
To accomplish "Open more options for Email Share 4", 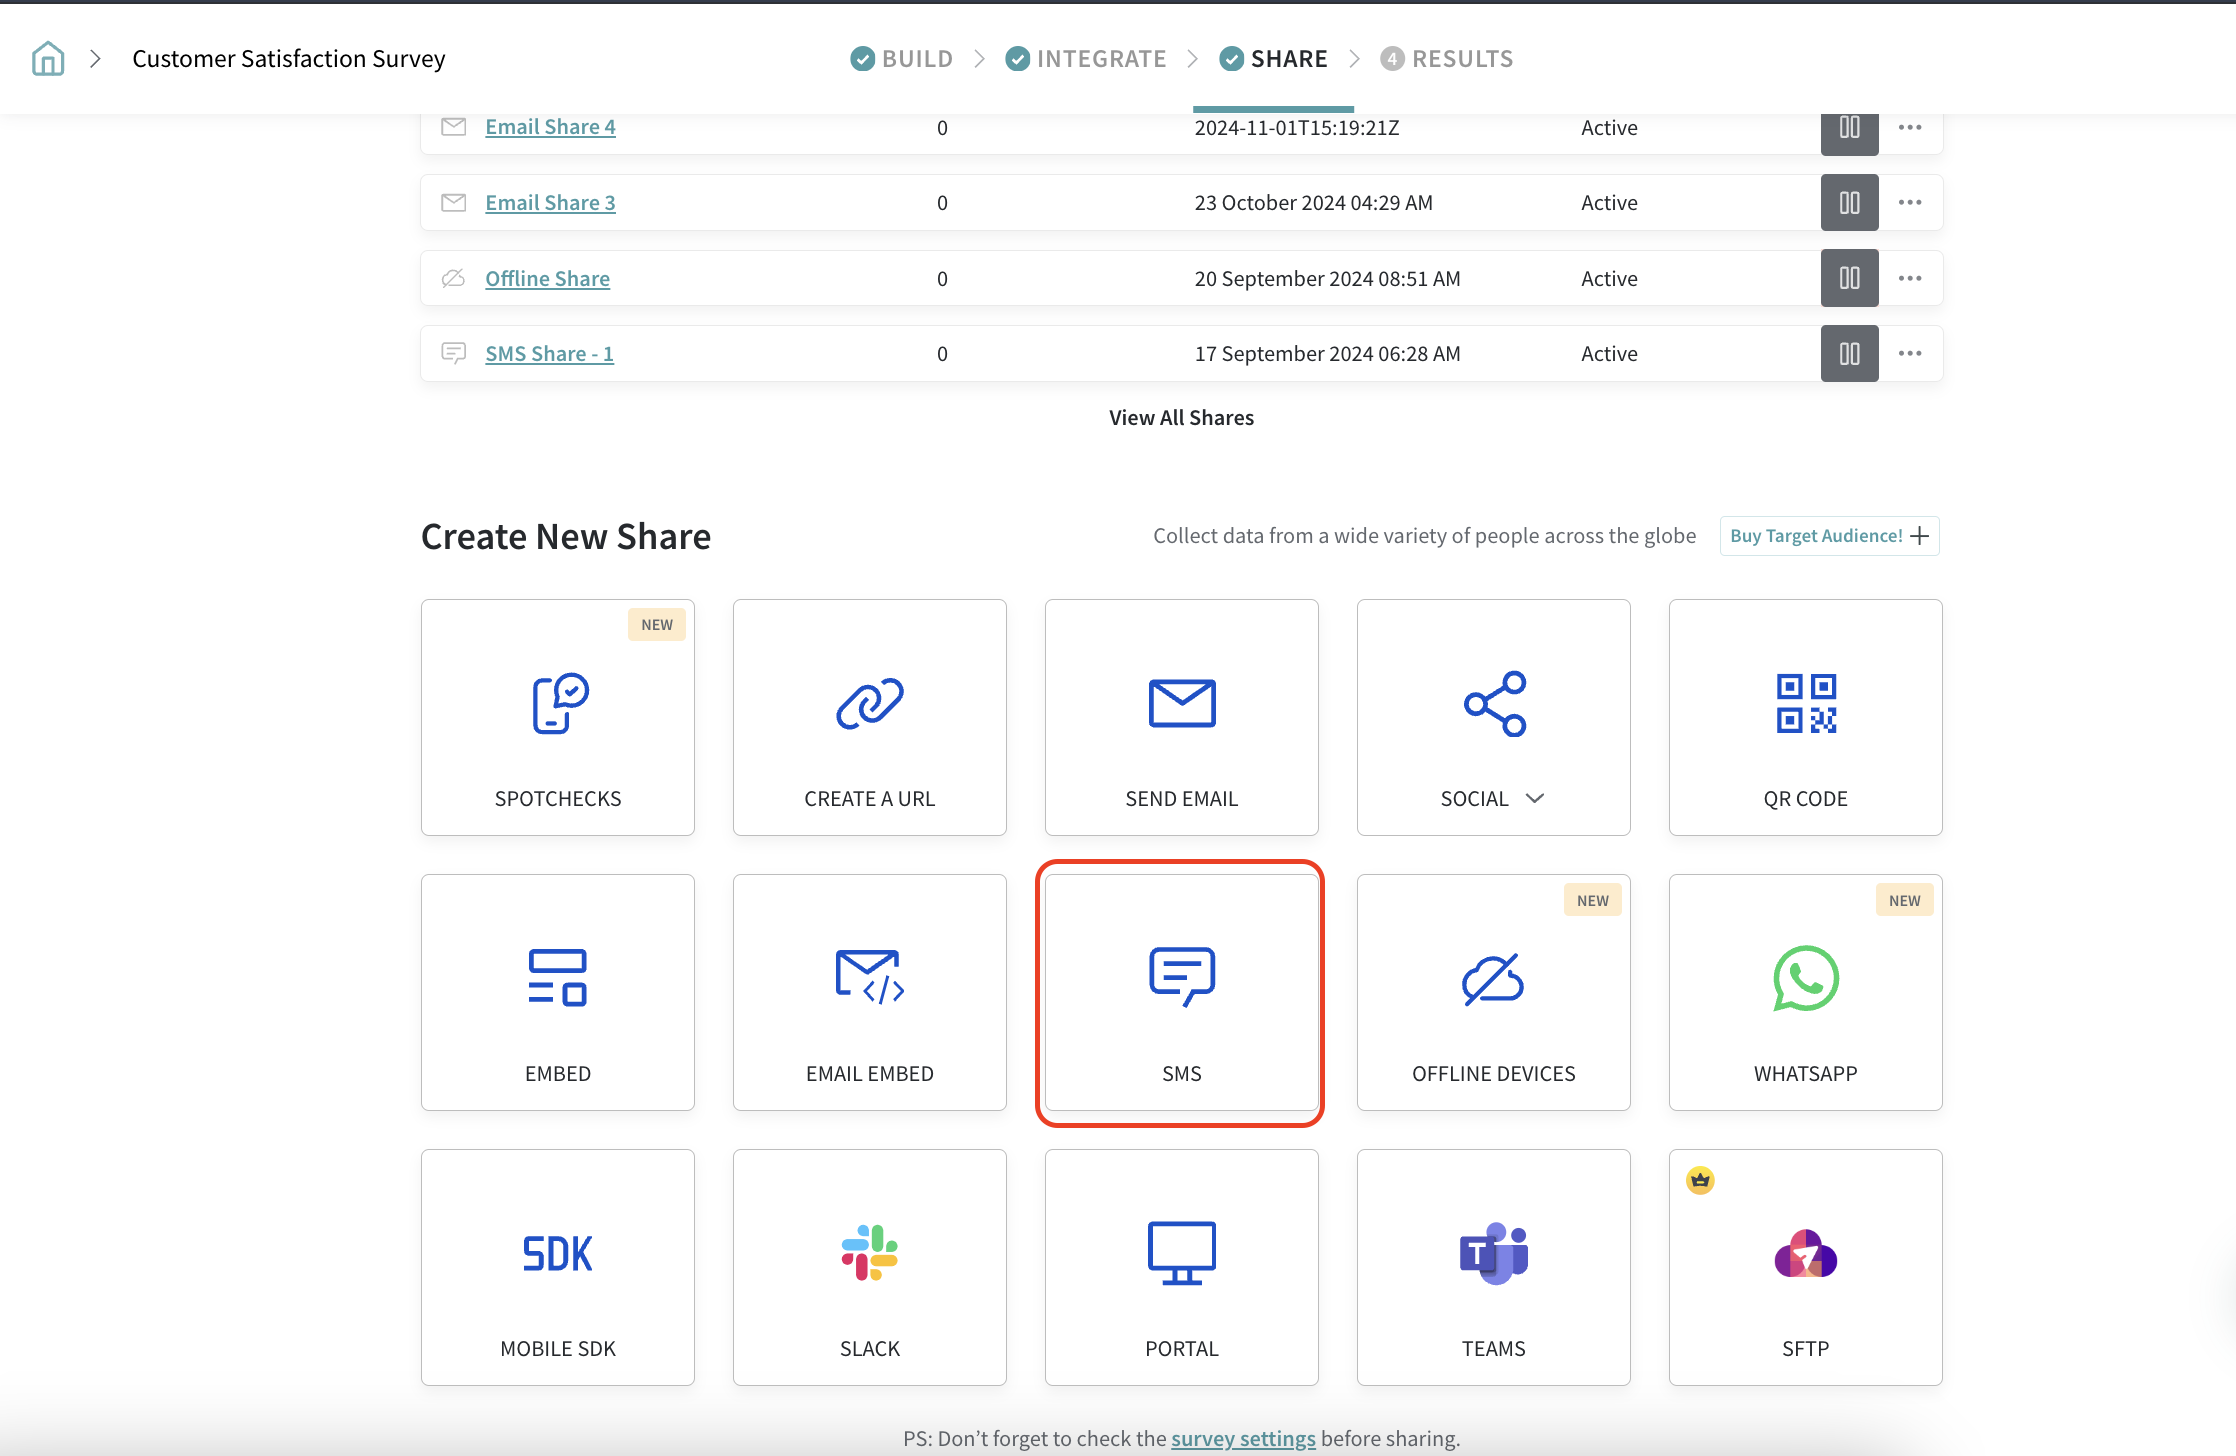I will [1910, 128].
